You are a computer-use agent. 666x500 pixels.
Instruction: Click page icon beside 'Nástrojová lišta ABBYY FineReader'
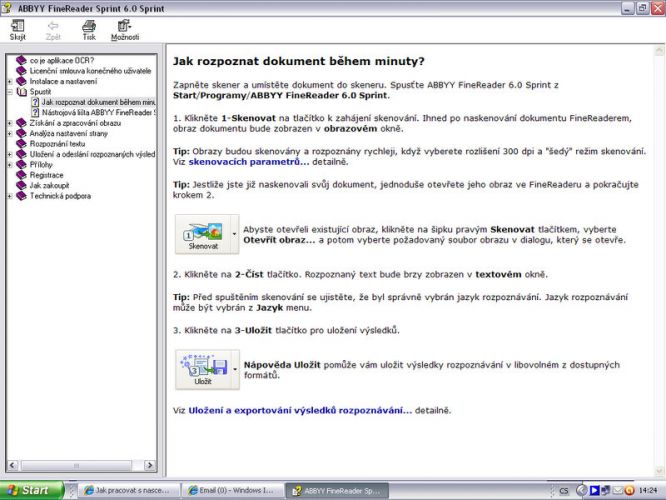[x=35, y=113]
